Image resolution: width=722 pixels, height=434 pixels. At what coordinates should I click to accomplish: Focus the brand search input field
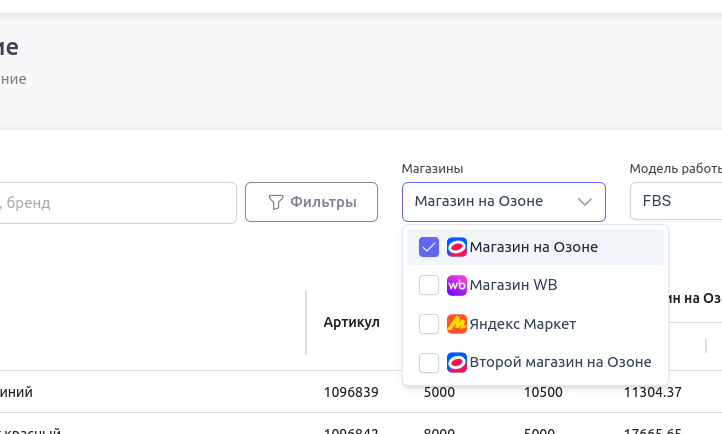coord(117,203)
